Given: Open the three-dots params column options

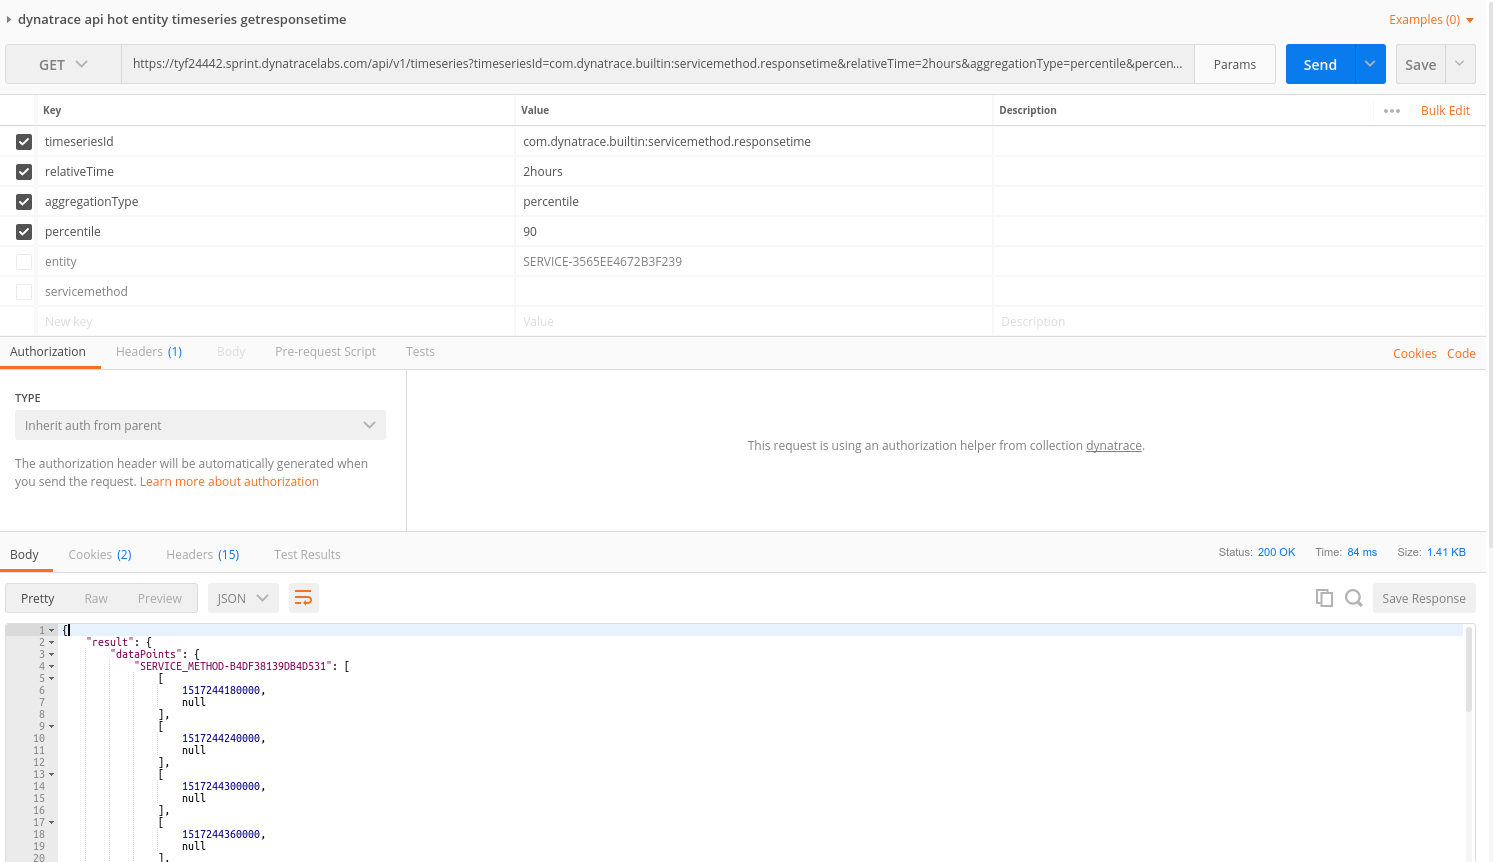Looking at the screenshot, I should click(x=1391, y=111).
